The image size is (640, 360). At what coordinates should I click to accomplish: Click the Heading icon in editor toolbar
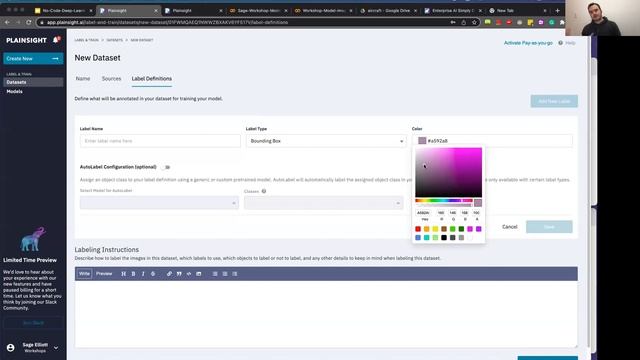123,274
